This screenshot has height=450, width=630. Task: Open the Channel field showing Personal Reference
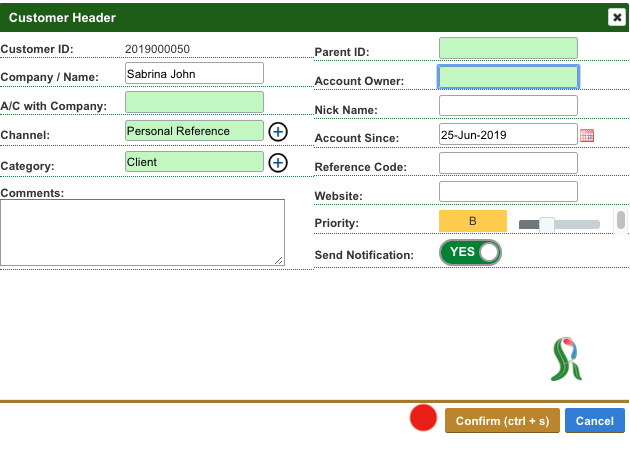pos(194,131)
